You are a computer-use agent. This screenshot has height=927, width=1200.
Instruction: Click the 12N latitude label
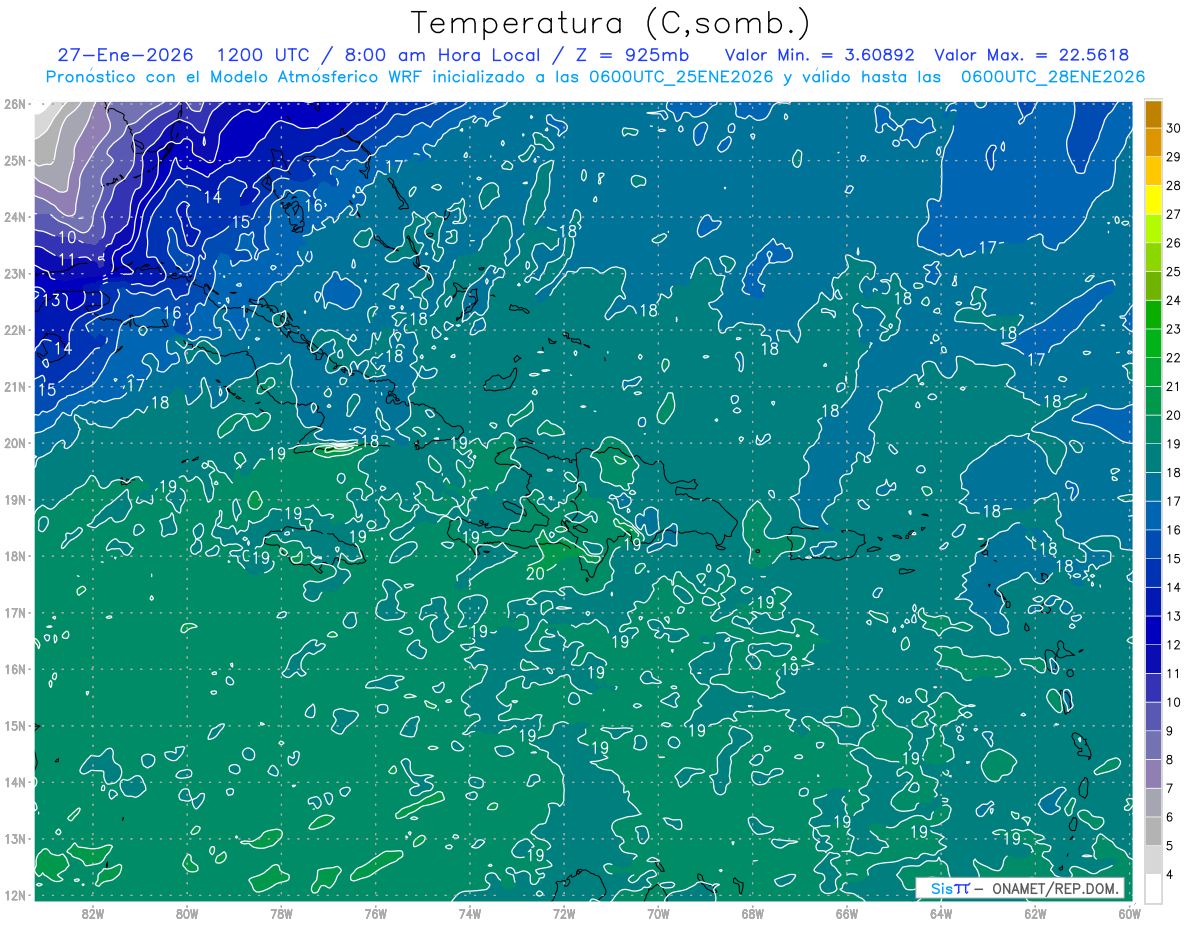(x=15, y=894)
